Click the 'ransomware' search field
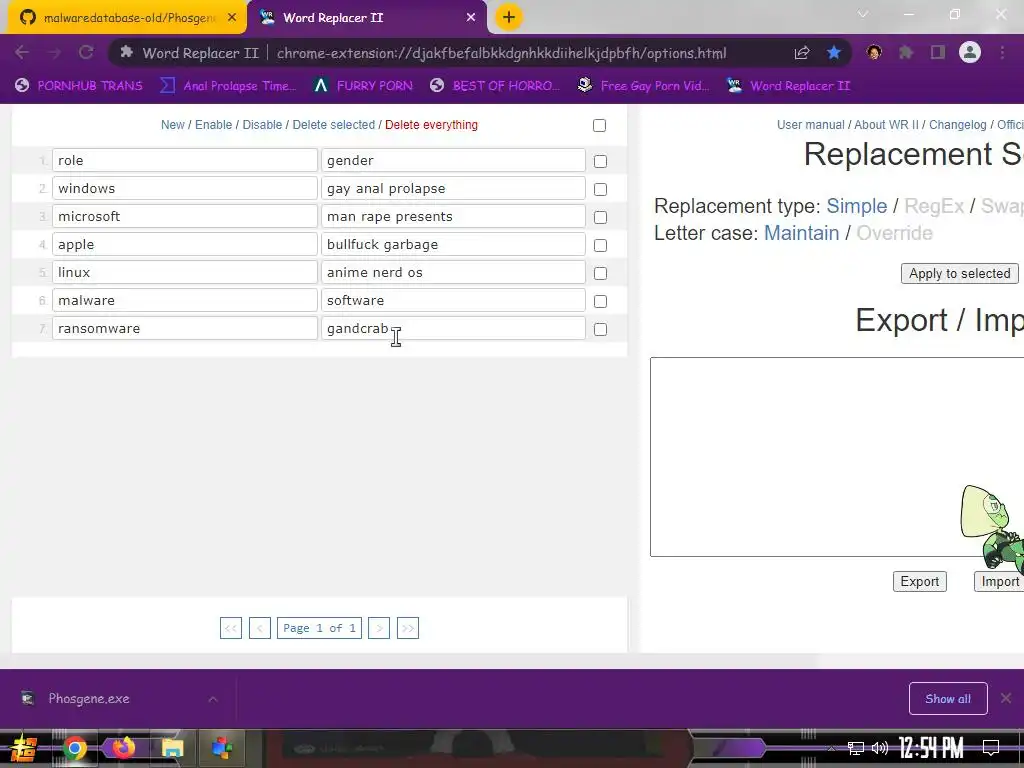Viewport: 1024px width, 768px height. click(185, 328)
